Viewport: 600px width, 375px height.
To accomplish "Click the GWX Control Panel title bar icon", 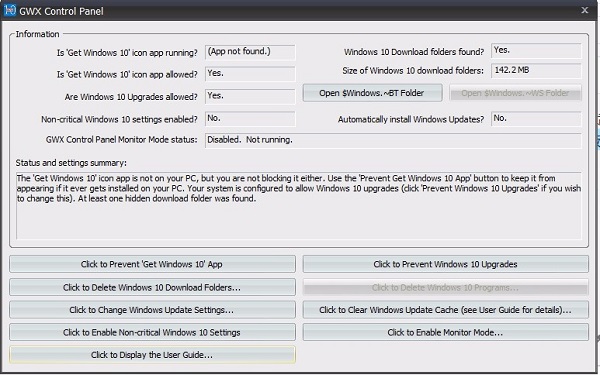I will (9, 10).
